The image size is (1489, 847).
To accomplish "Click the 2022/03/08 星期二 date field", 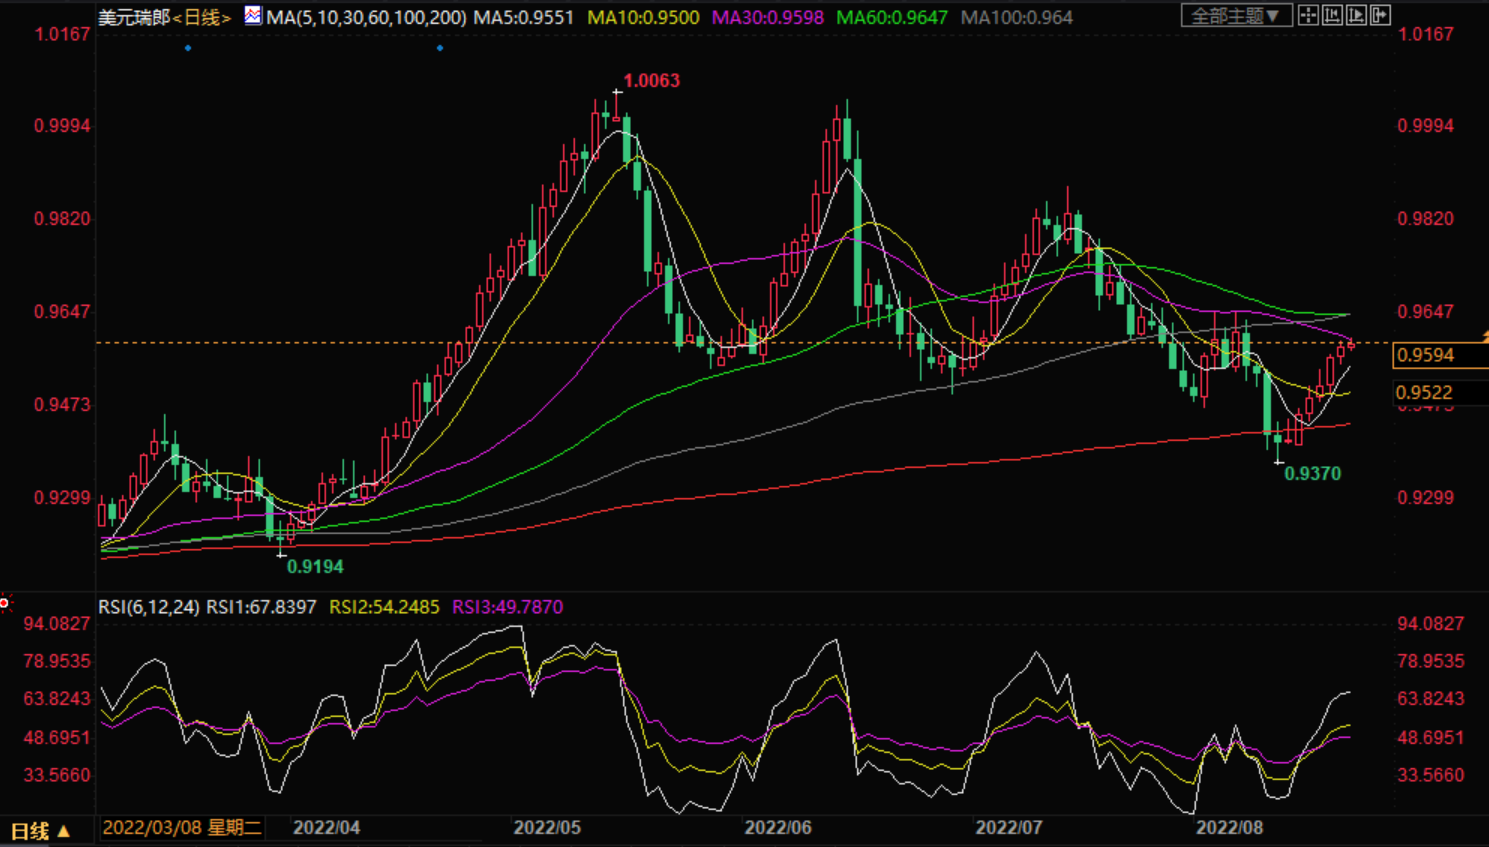I will [182, 828].
